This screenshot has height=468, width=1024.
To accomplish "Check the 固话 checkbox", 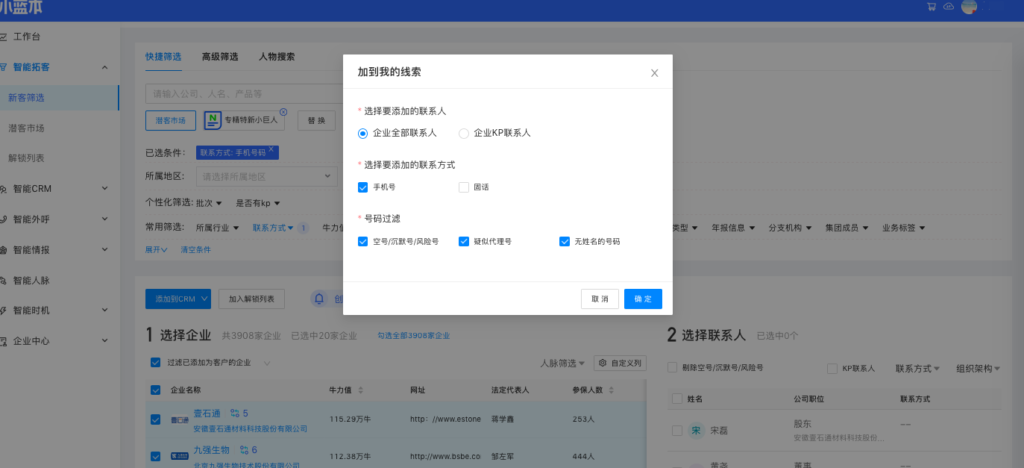I will tap(463, 187).
